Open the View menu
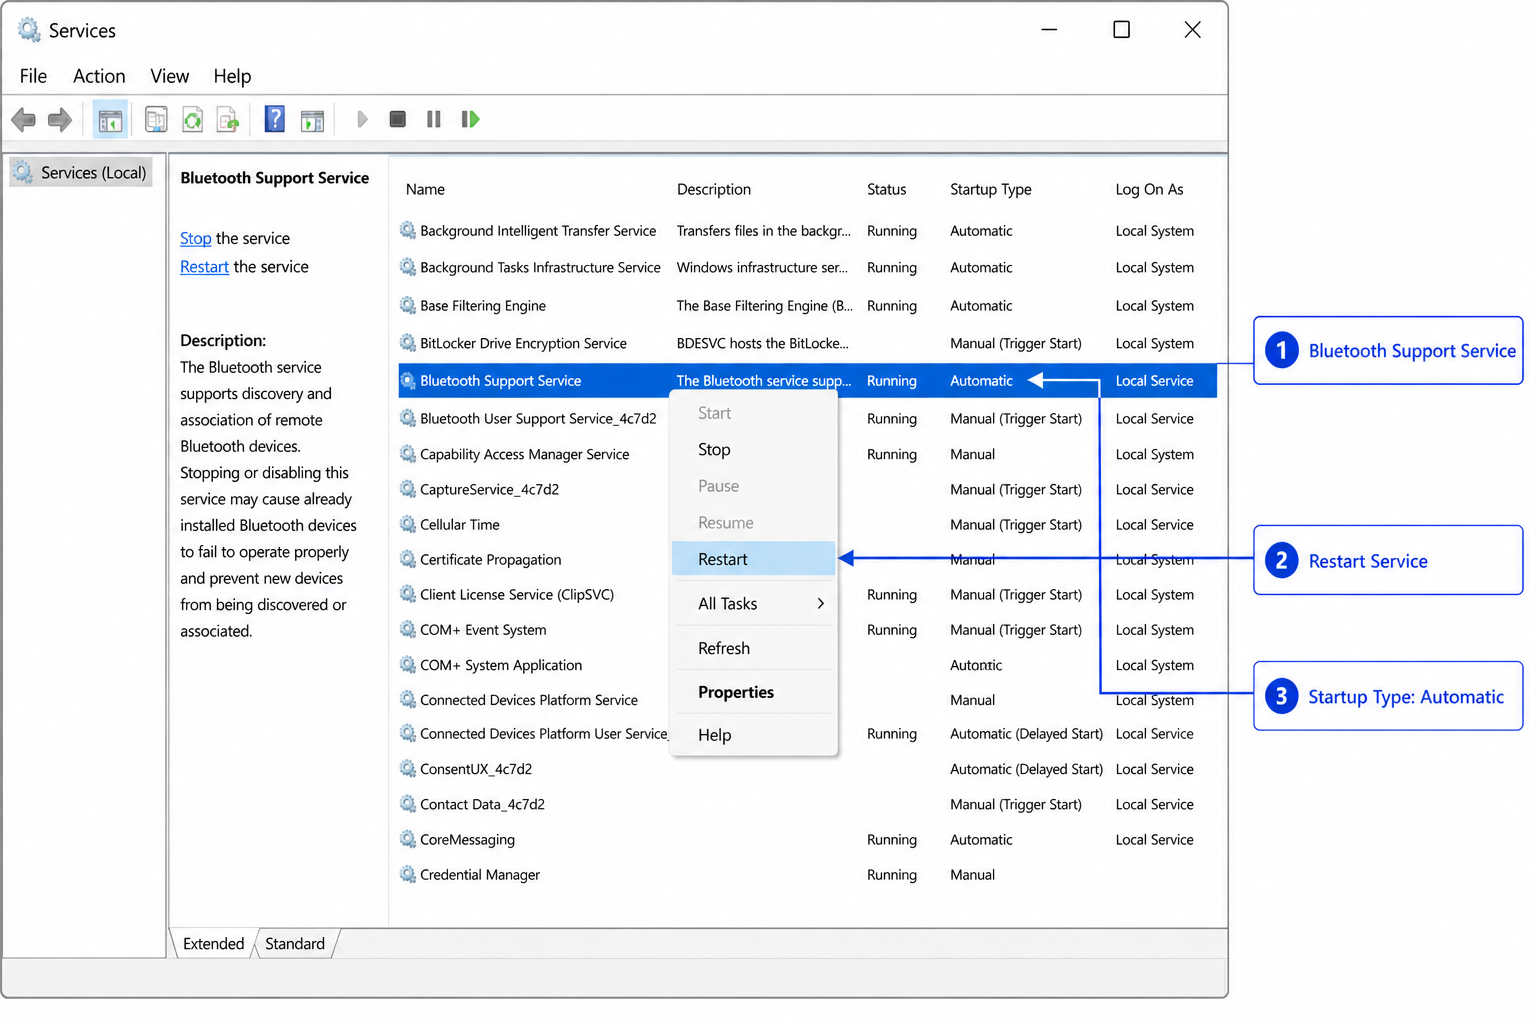The height and width of the screenshot is (1024, 1536). 170,76
